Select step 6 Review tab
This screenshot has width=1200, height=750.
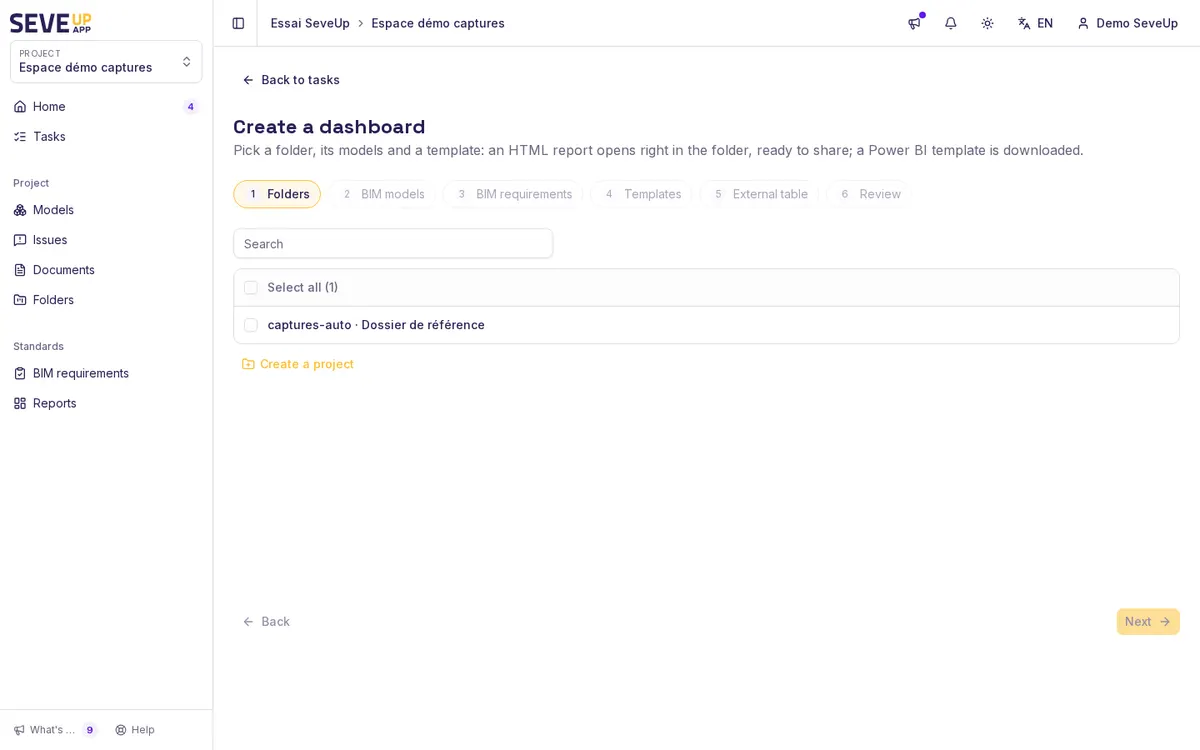tap(869, 194)
